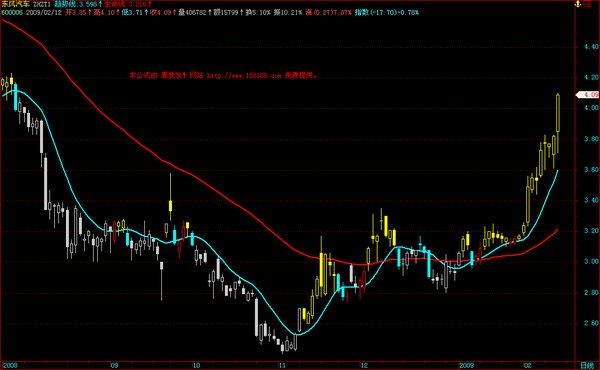Click the 12 month label on the time axis
600x370 pixels.
[364, 365]
